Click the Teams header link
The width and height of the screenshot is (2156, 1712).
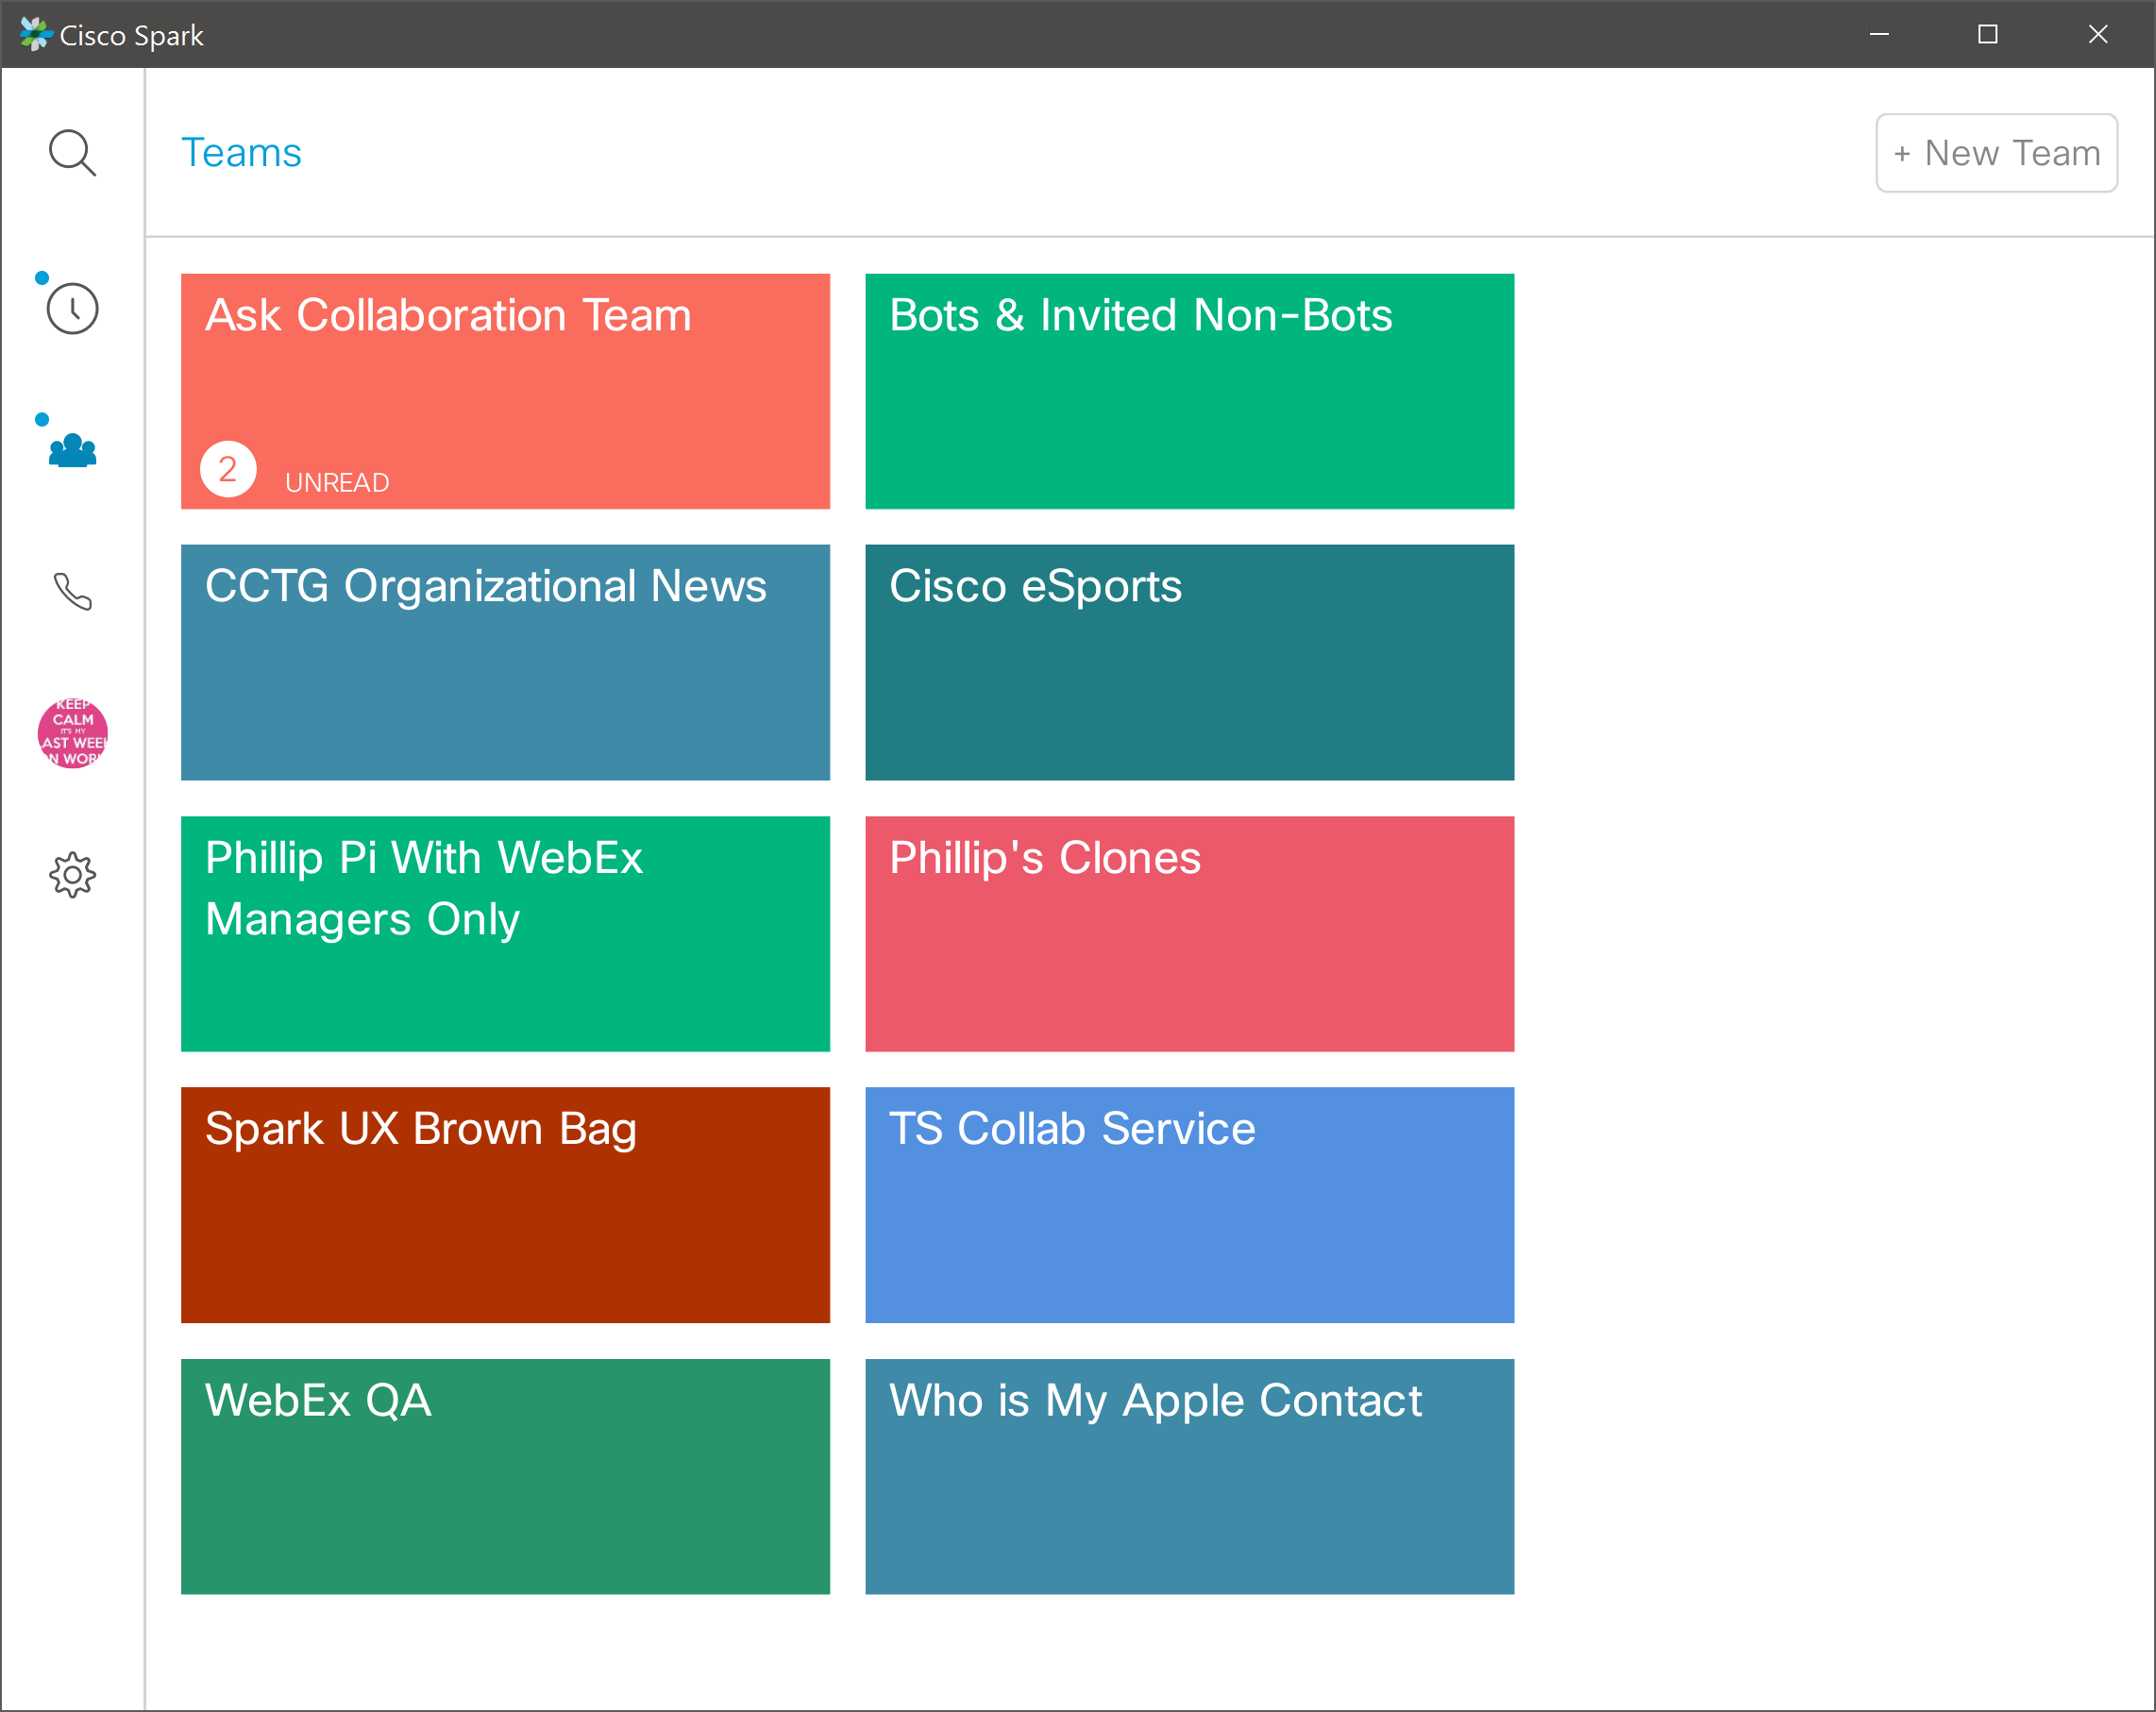(241, 153)
